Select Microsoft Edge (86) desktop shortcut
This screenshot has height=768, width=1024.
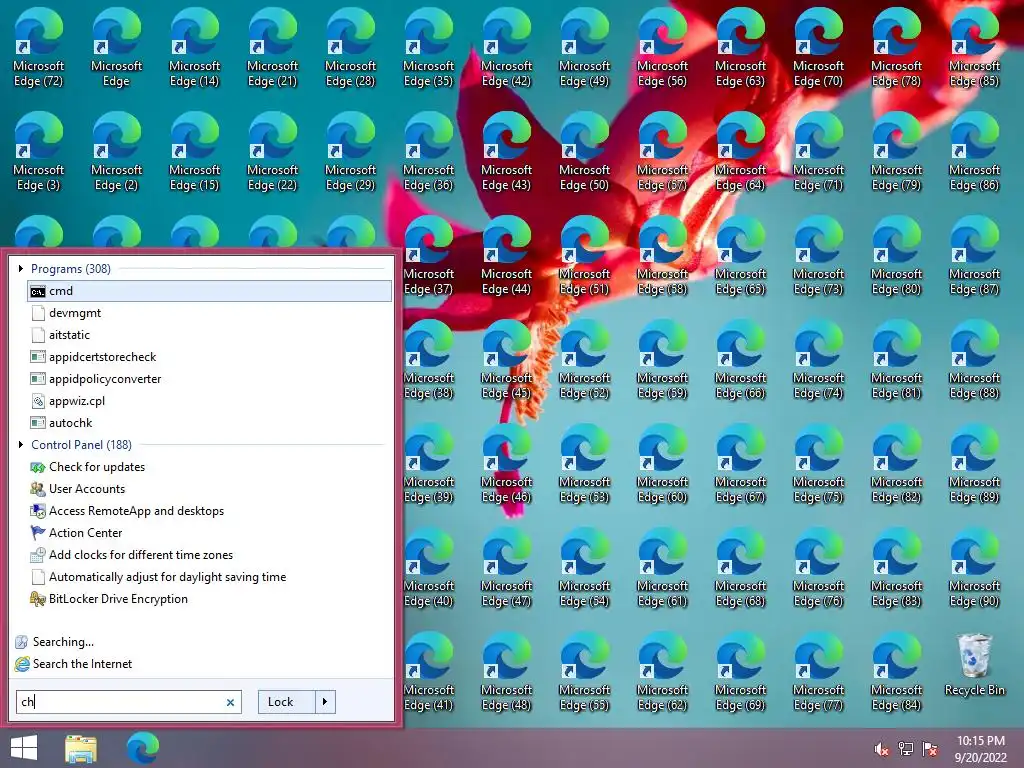pos(974,152)
